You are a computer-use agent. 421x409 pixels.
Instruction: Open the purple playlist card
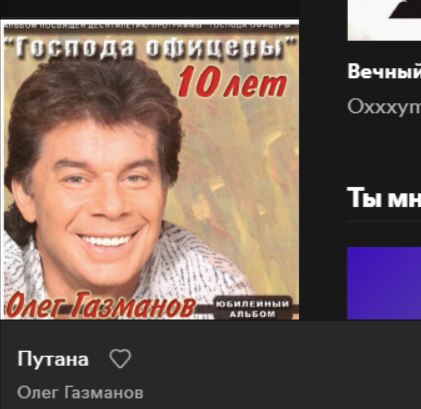tap(384, 283)
